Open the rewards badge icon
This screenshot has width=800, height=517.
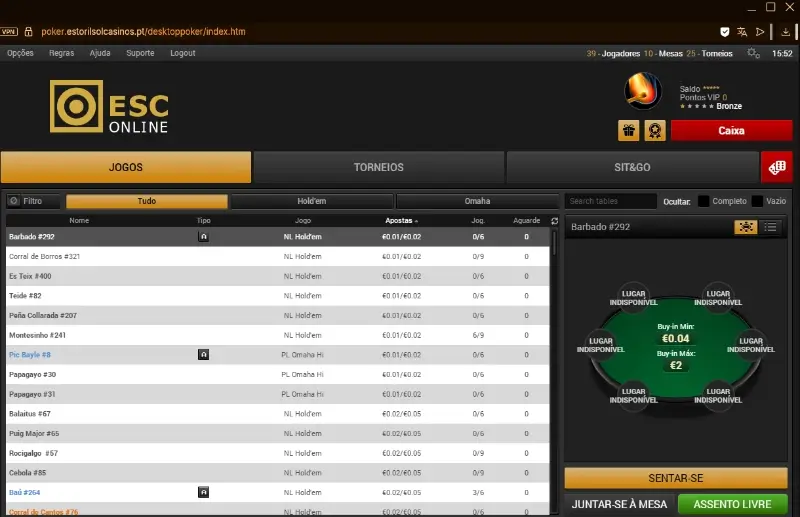coord(655,131)
